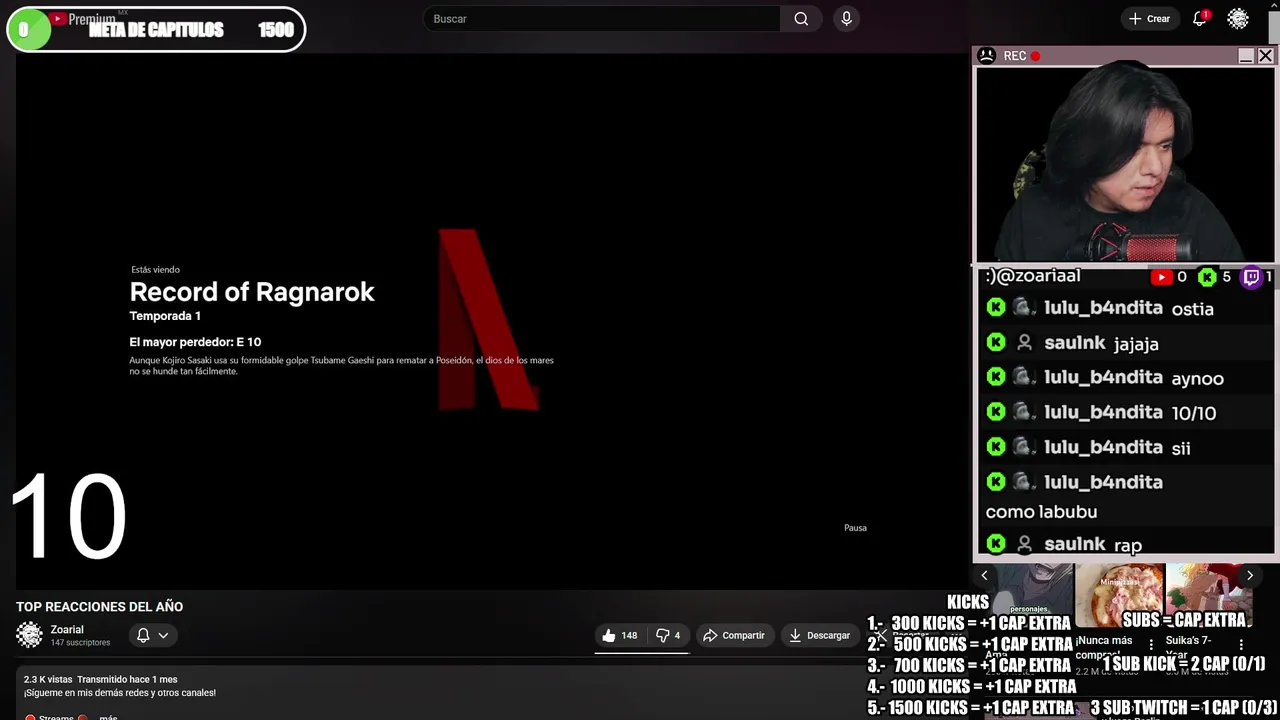1280x720 pixels.
Task: Click the Compartir share button
Action: (734, 635)
